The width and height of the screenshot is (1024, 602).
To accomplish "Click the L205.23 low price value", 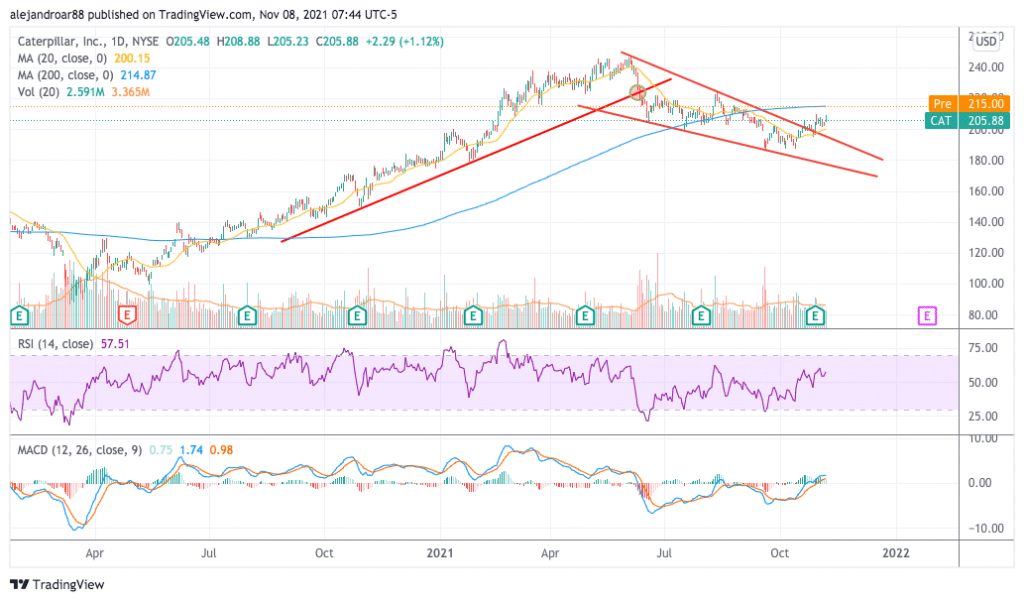I will 288,41.
